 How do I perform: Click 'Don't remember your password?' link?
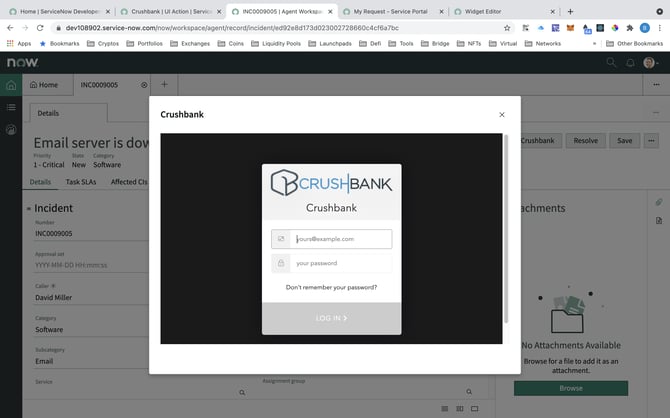click(x=331, y=287)
